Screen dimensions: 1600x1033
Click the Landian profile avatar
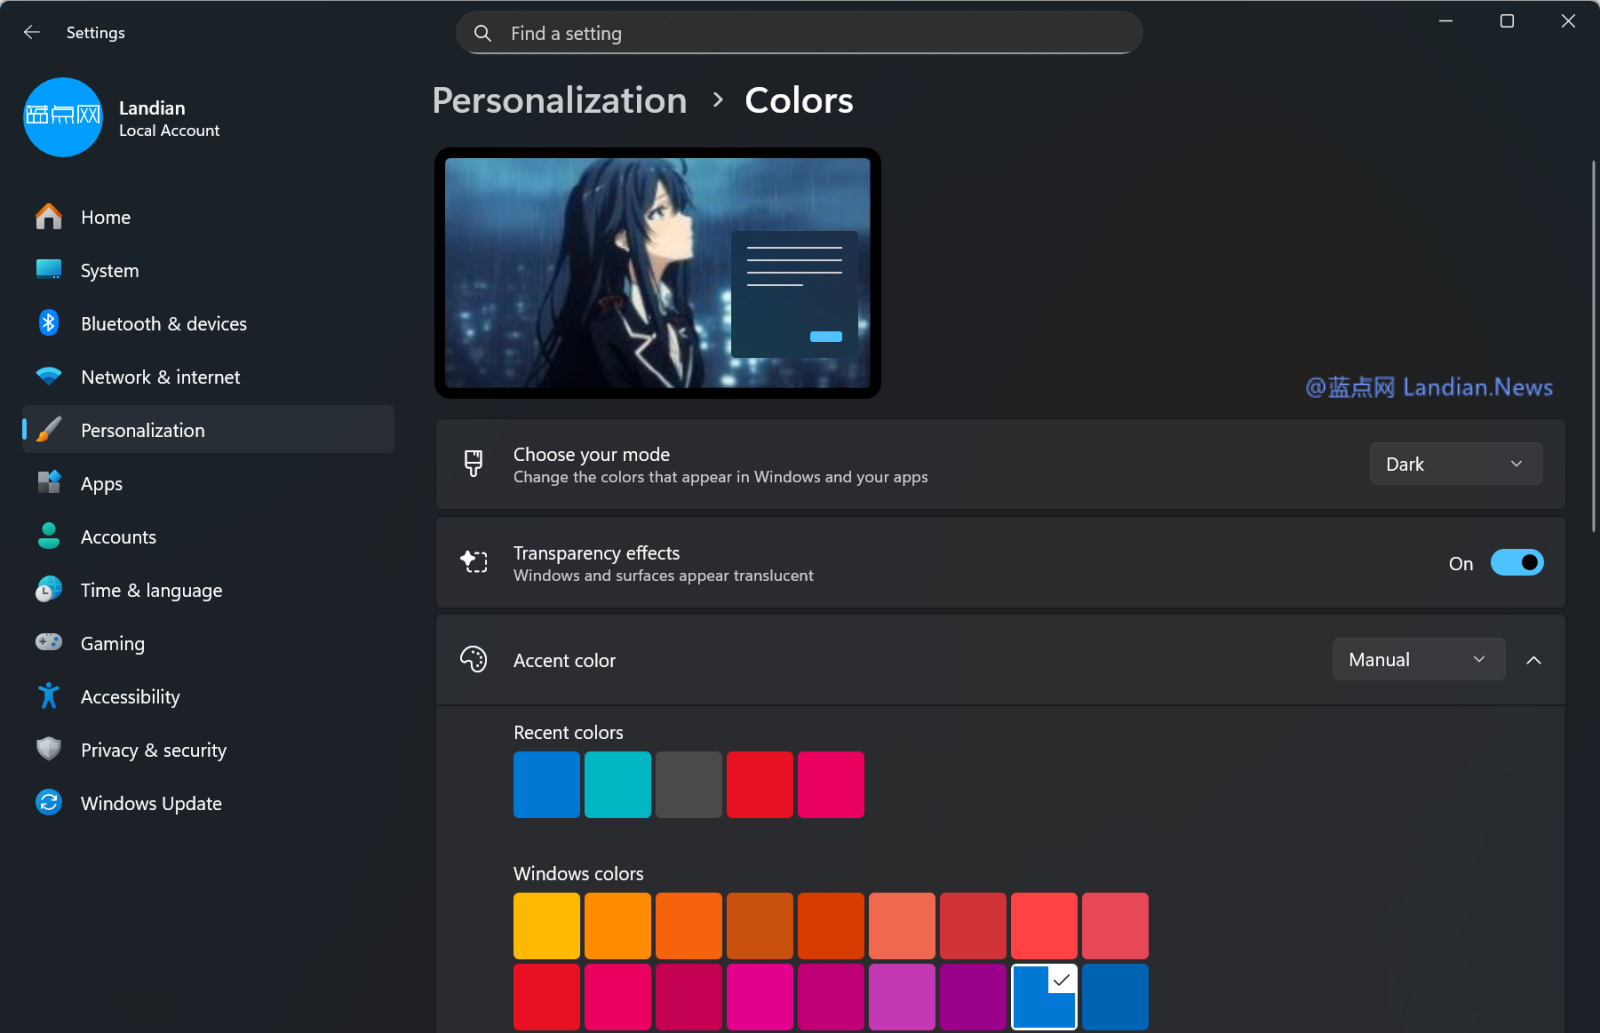63,117
